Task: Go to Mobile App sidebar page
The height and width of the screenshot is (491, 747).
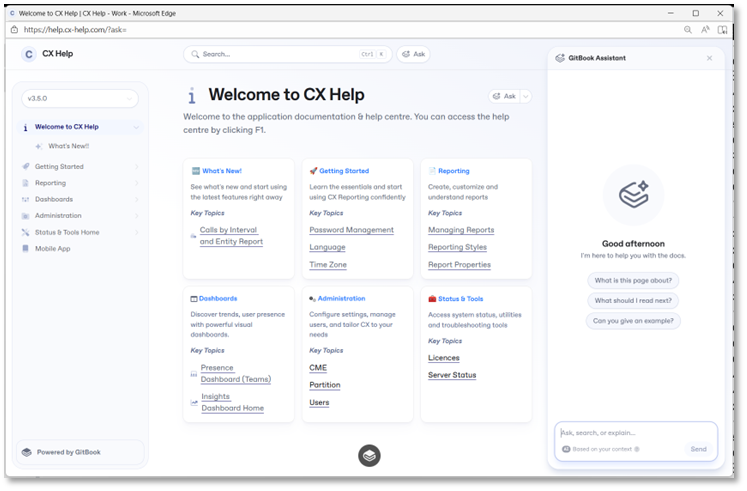Action: (x=52, y=249)
